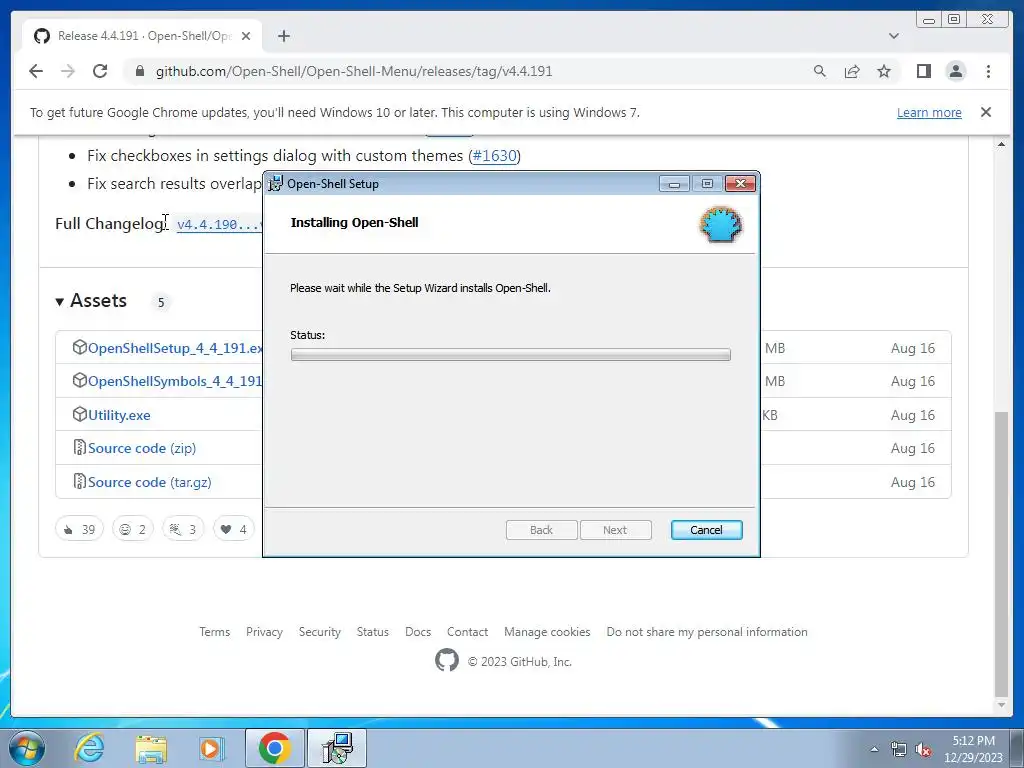The image size is (1024, 768).
Task: Download OpenShellSymbols_4_4_191 asset
Action: [x=175, y=381]
